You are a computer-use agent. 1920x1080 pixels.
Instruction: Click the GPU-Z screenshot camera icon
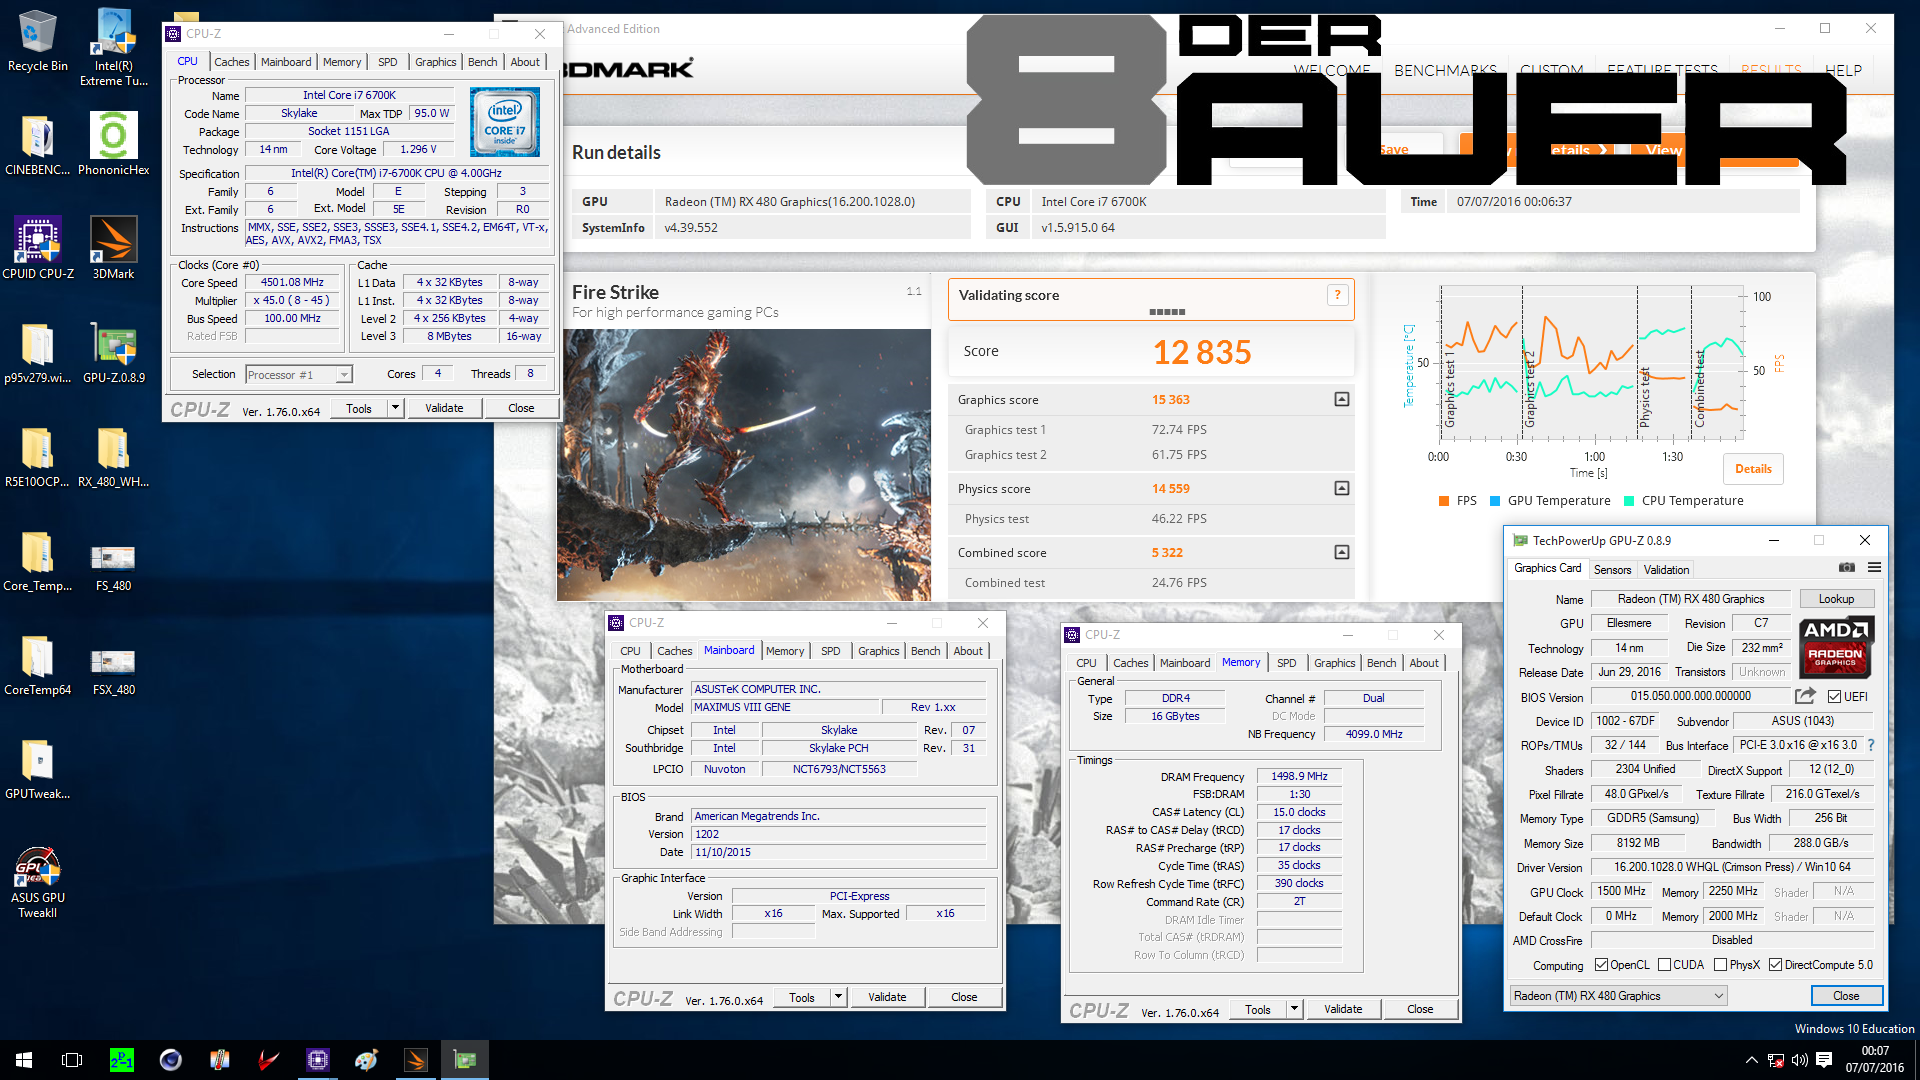coord(1846,568)
